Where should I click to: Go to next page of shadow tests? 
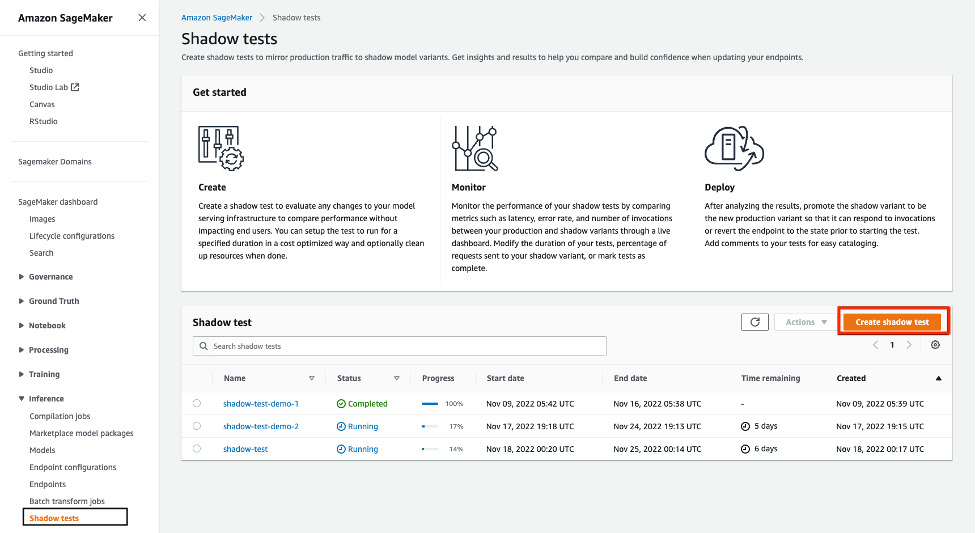click(909, 345)
